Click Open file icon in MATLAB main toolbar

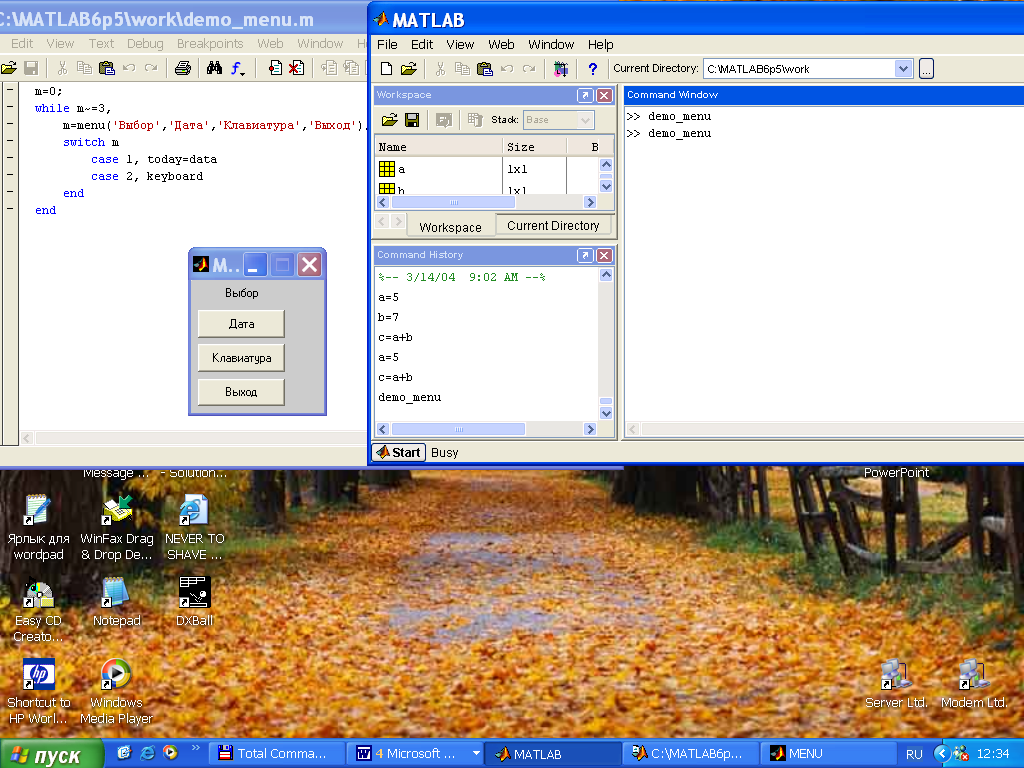[409, 69]
